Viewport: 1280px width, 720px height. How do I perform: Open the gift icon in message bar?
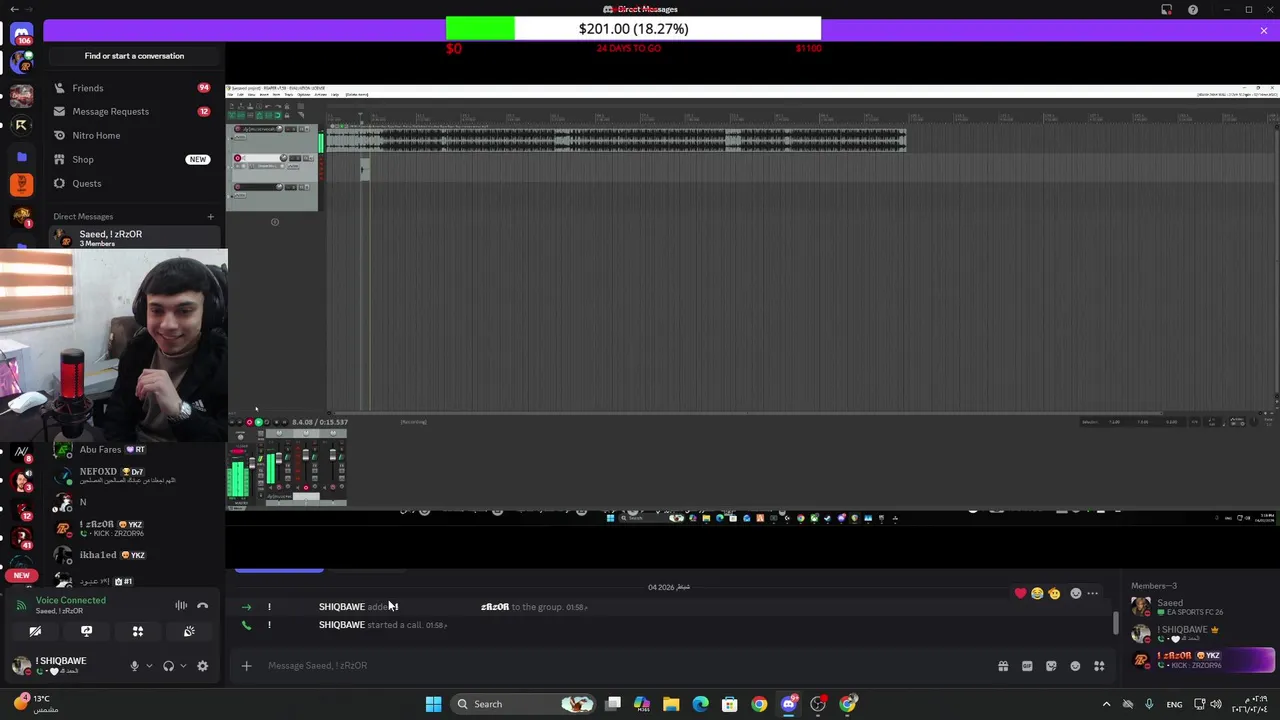(x=1003, y=666)
